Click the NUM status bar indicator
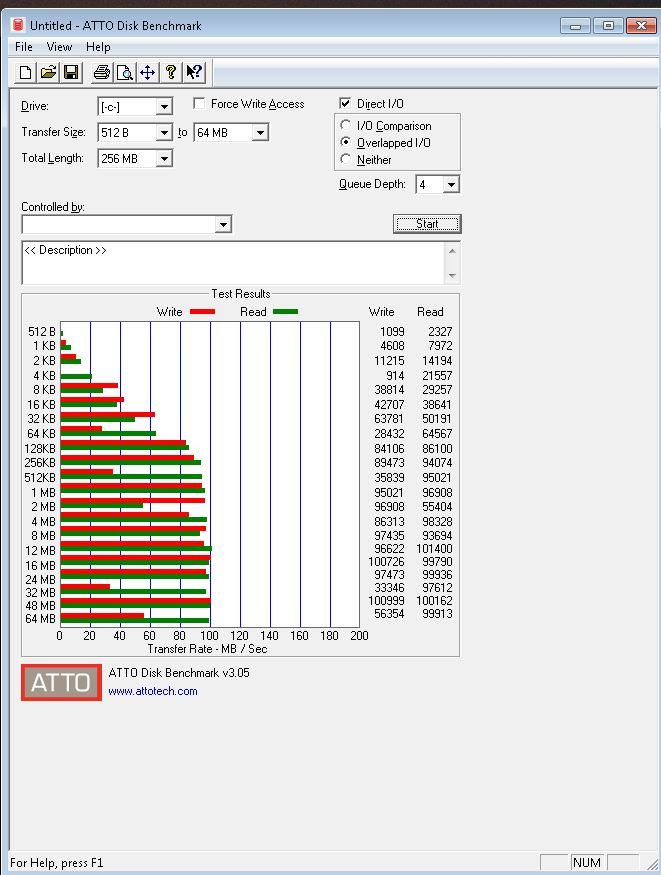This screenshot has height=875, width=661. (x=587, y=862)
